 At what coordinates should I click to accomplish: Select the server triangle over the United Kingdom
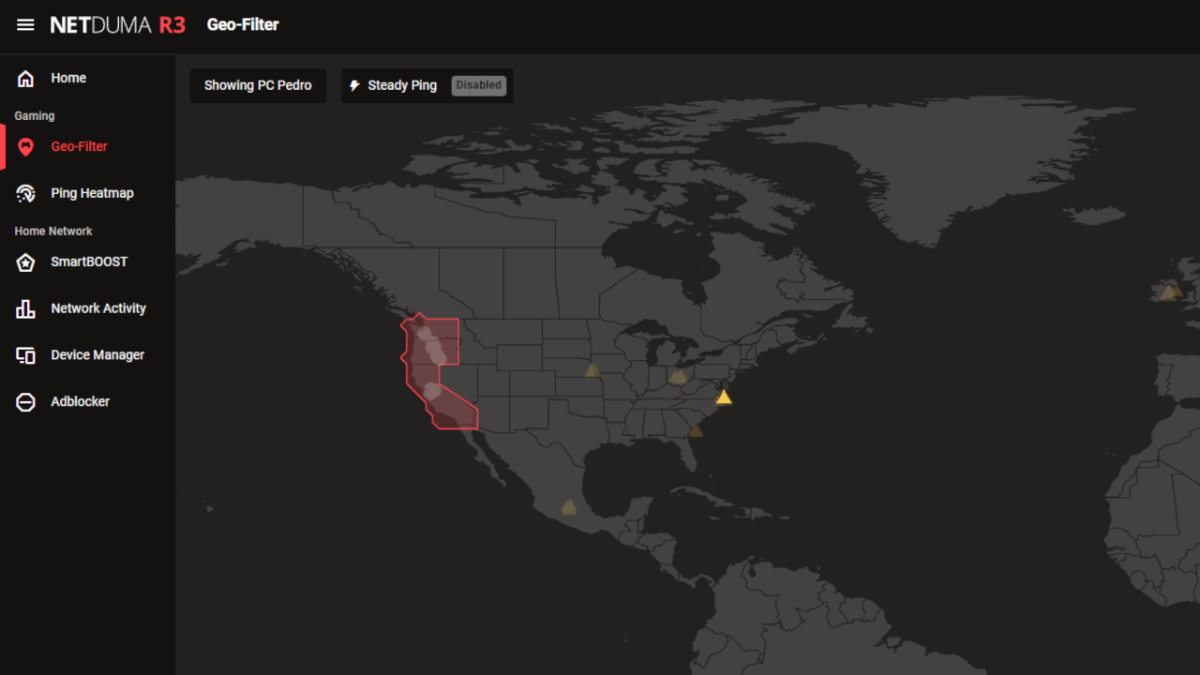1168,293
